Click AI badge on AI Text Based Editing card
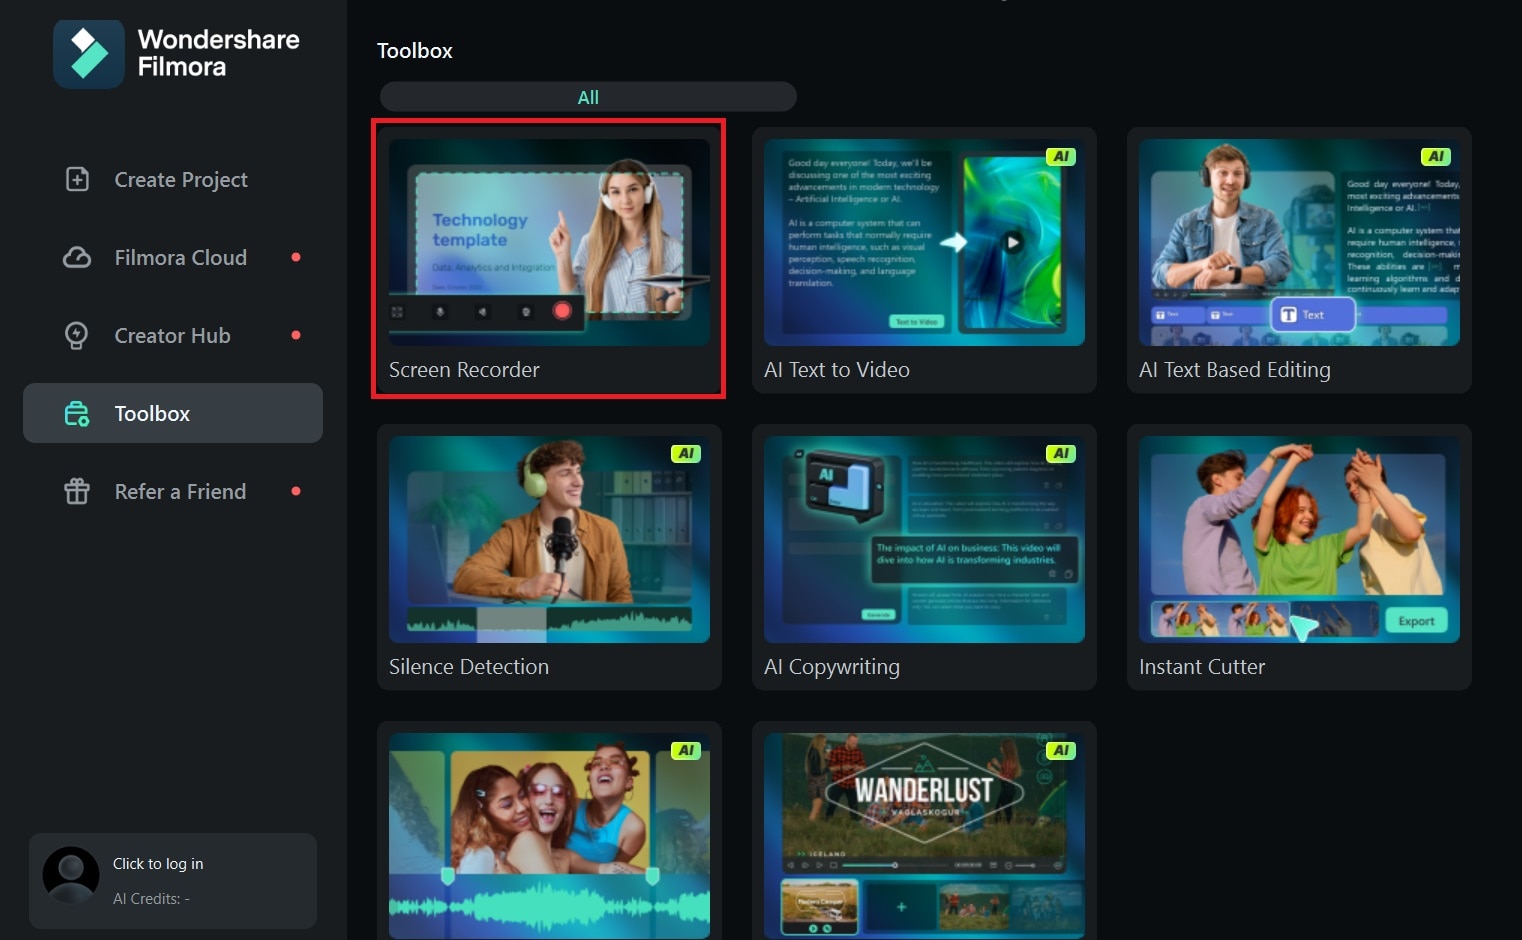The height and width of the screenshot is (940, 1522). [1435, 157]
